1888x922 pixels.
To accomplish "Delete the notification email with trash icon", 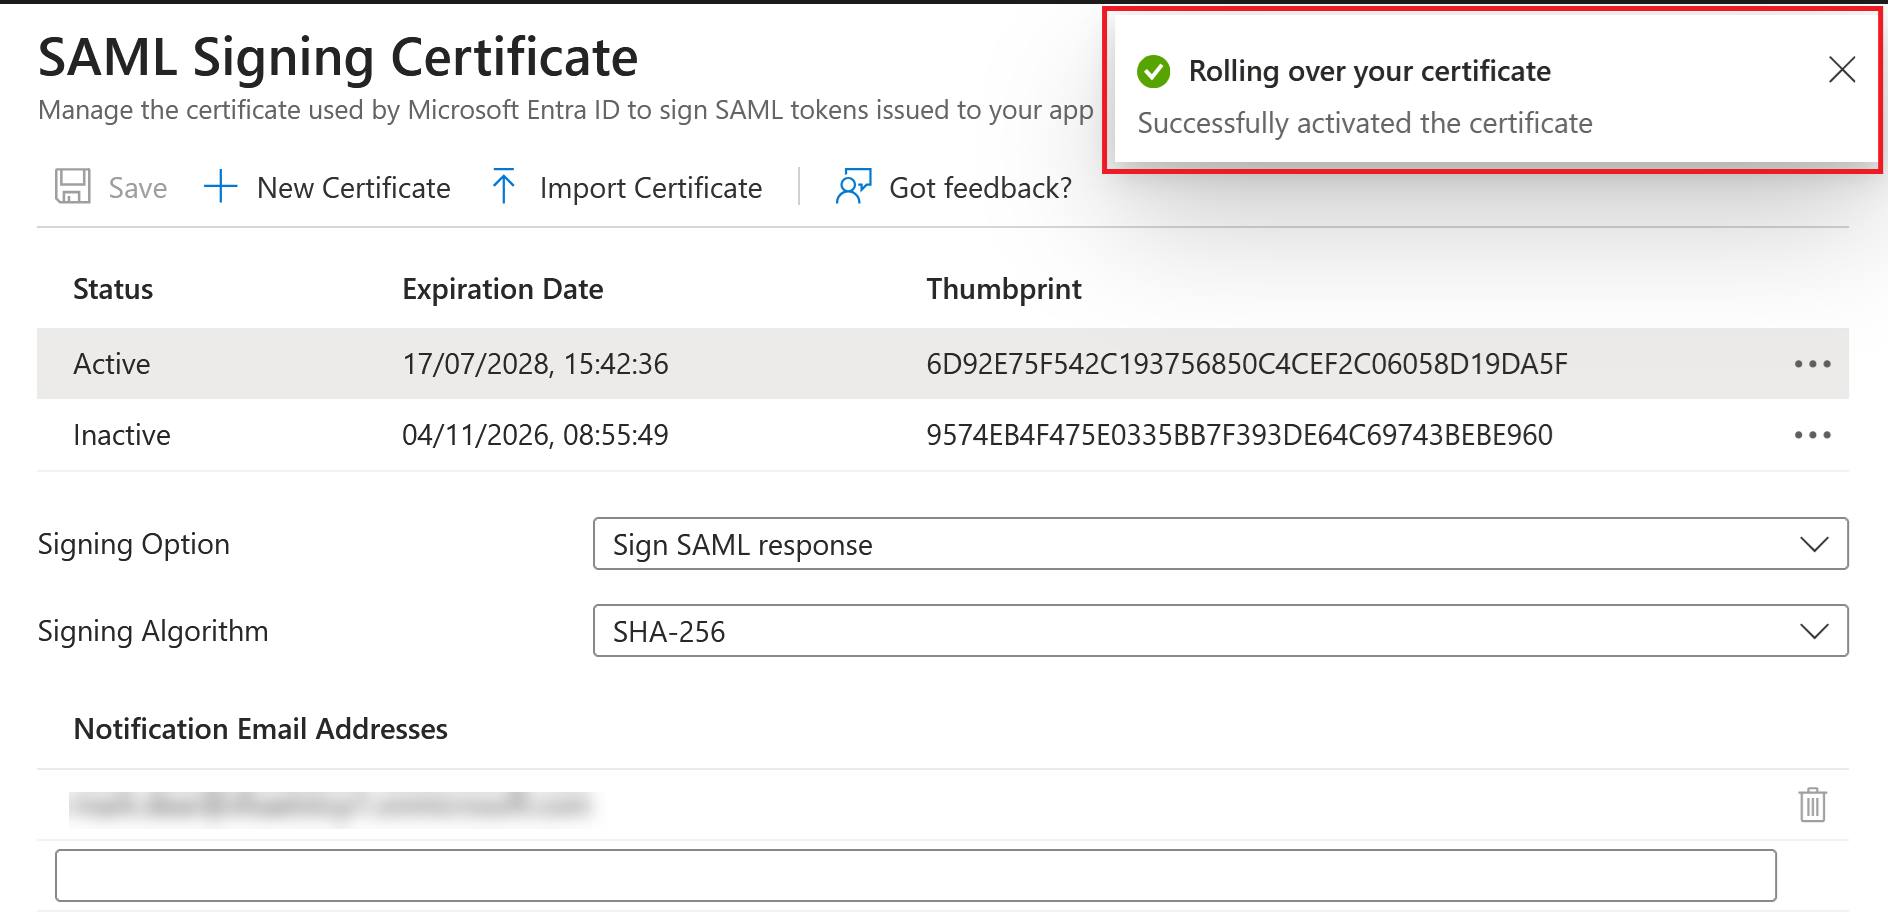I will 1814,805.
